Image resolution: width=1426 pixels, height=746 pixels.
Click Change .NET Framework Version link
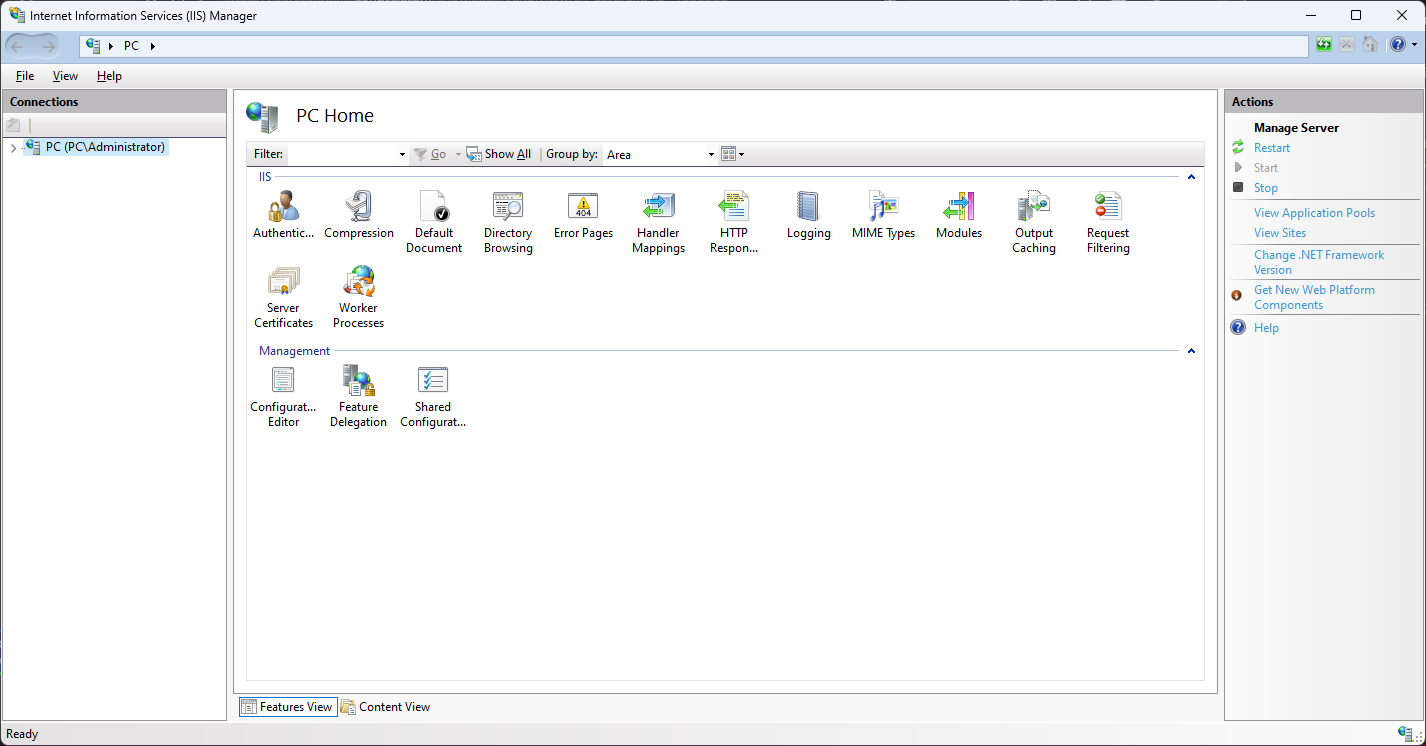[x=1319, y=262]
